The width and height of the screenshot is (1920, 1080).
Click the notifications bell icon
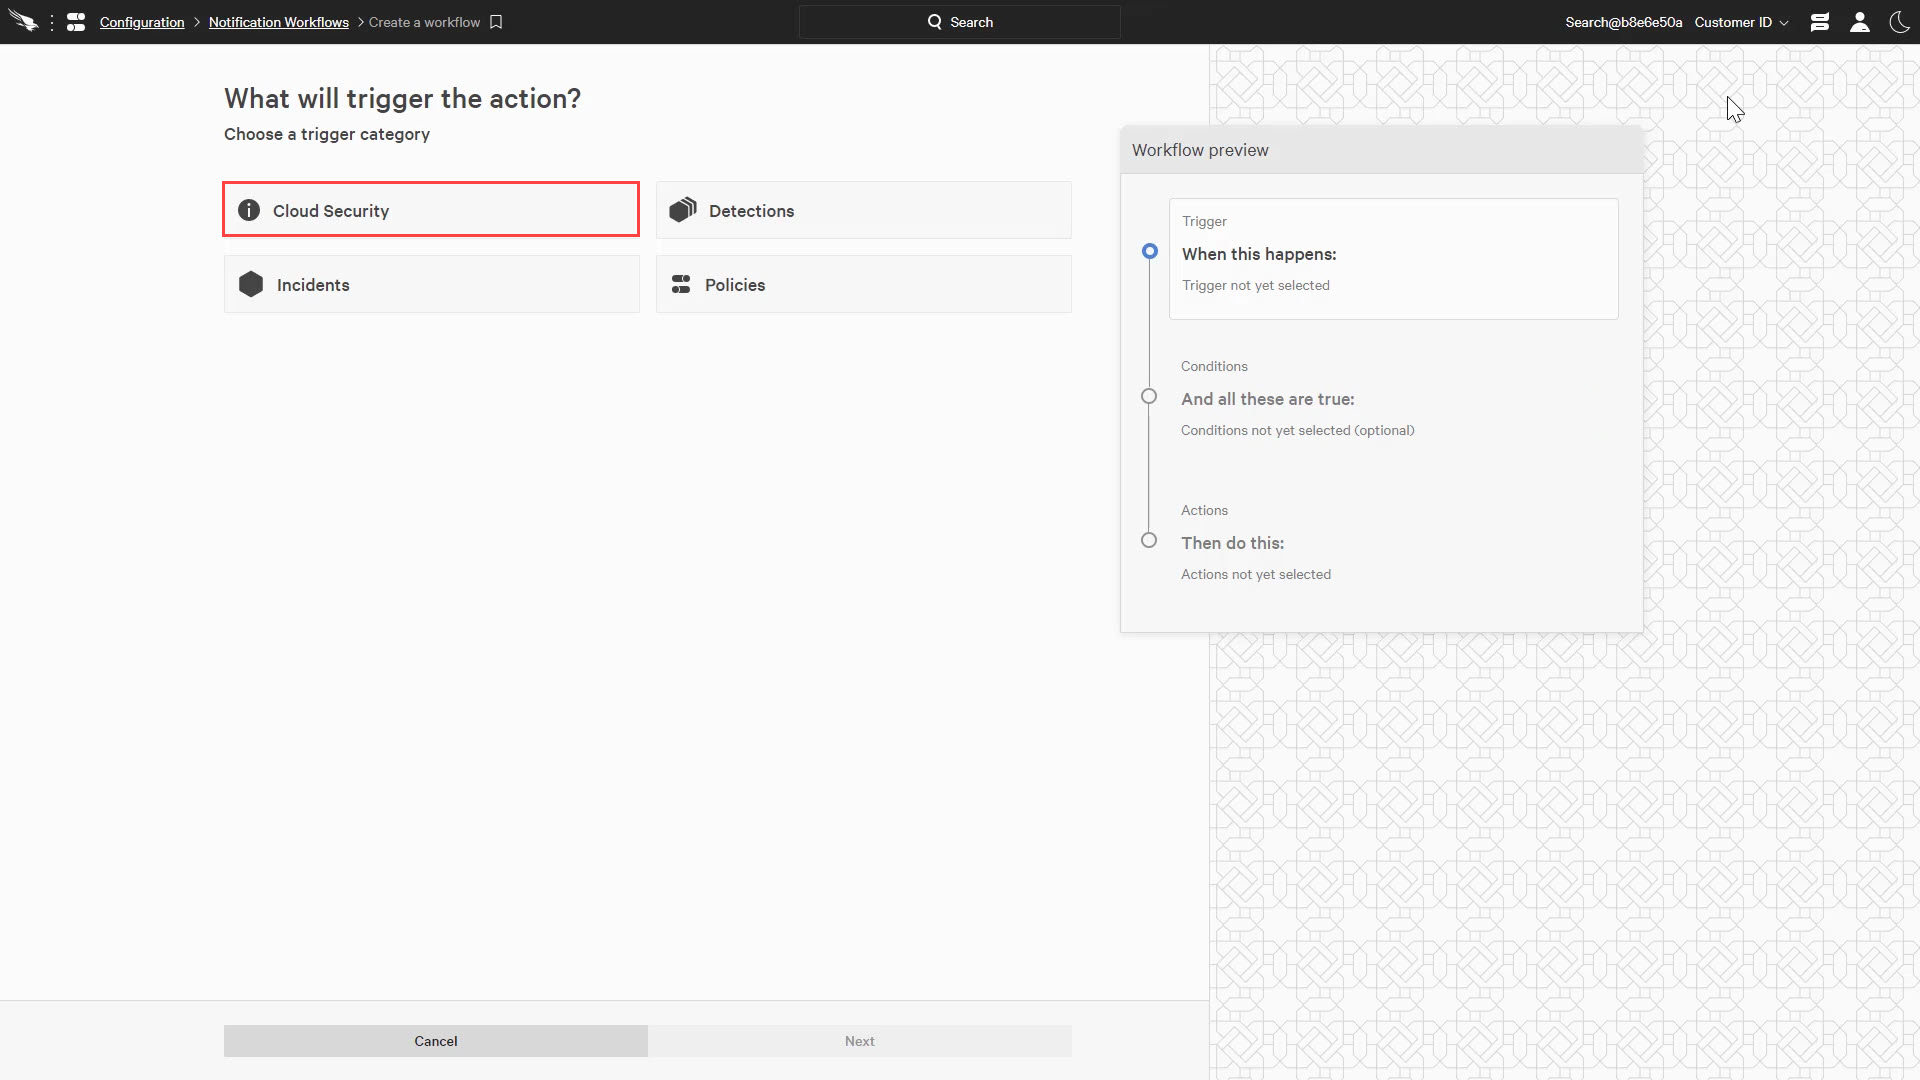point(1820,22)
